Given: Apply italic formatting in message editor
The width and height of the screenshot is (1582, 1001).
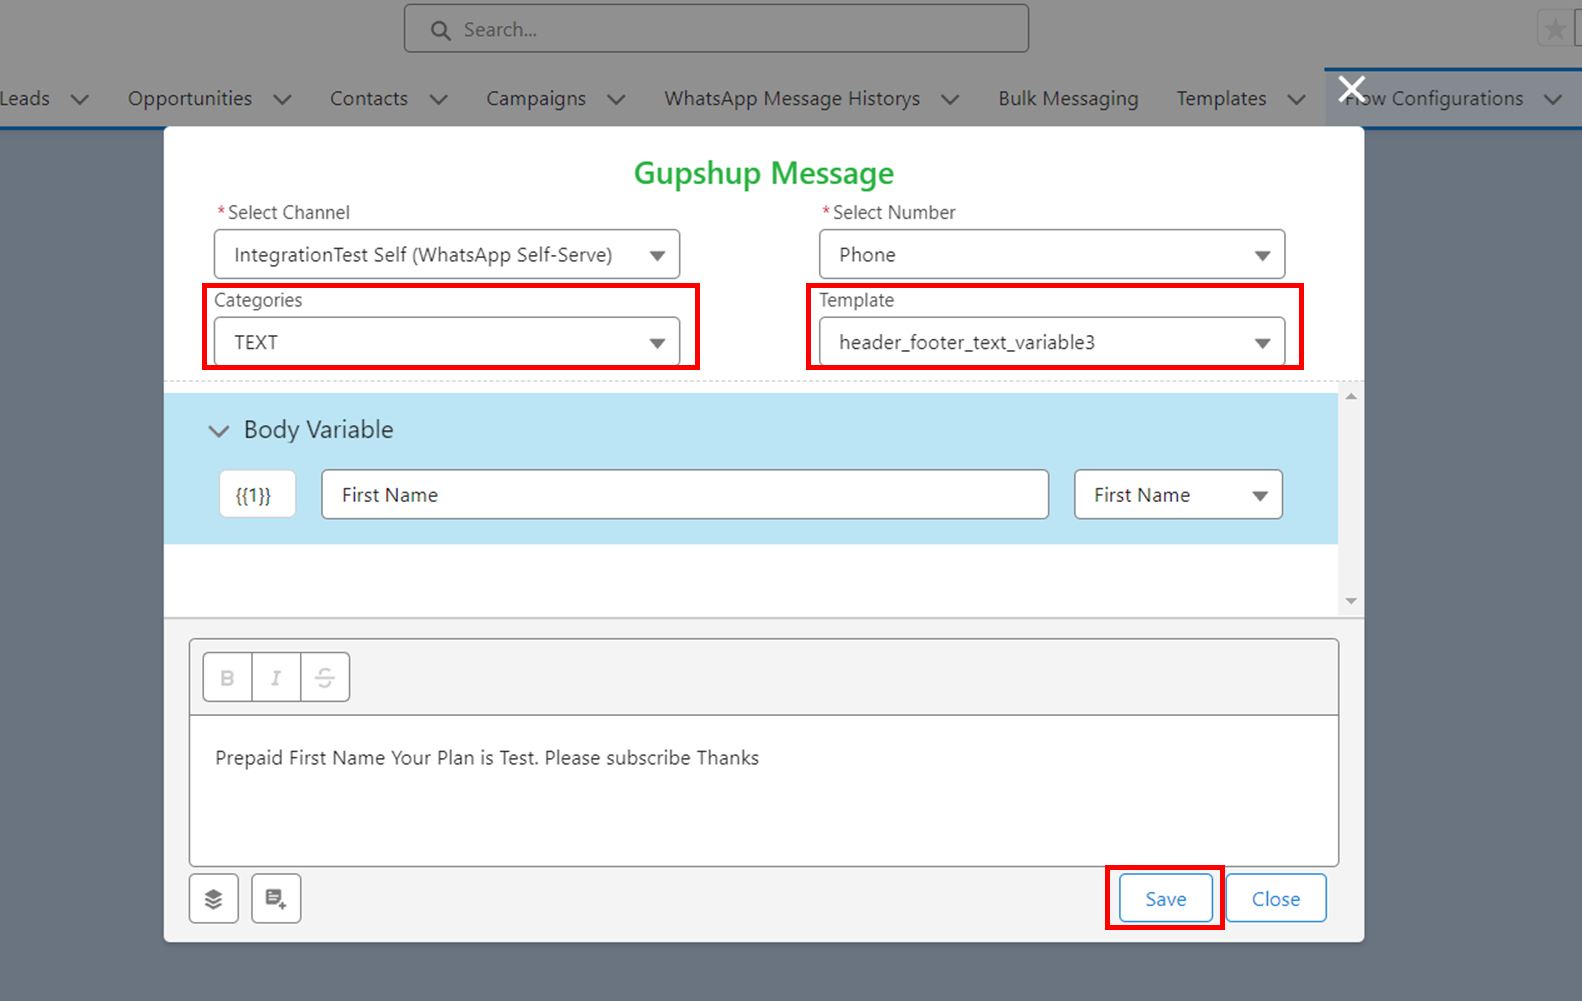Looking at the screenshot, I should (276, 677).
